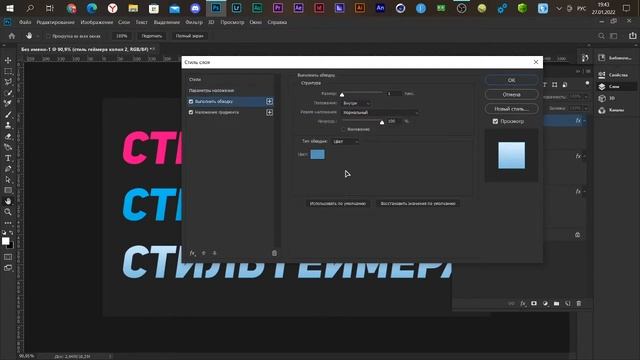Image resolution: width=640 pixels, height=360 pixels.
Task: Select the Clone Stamp tool
Action: tap(8, 125)
